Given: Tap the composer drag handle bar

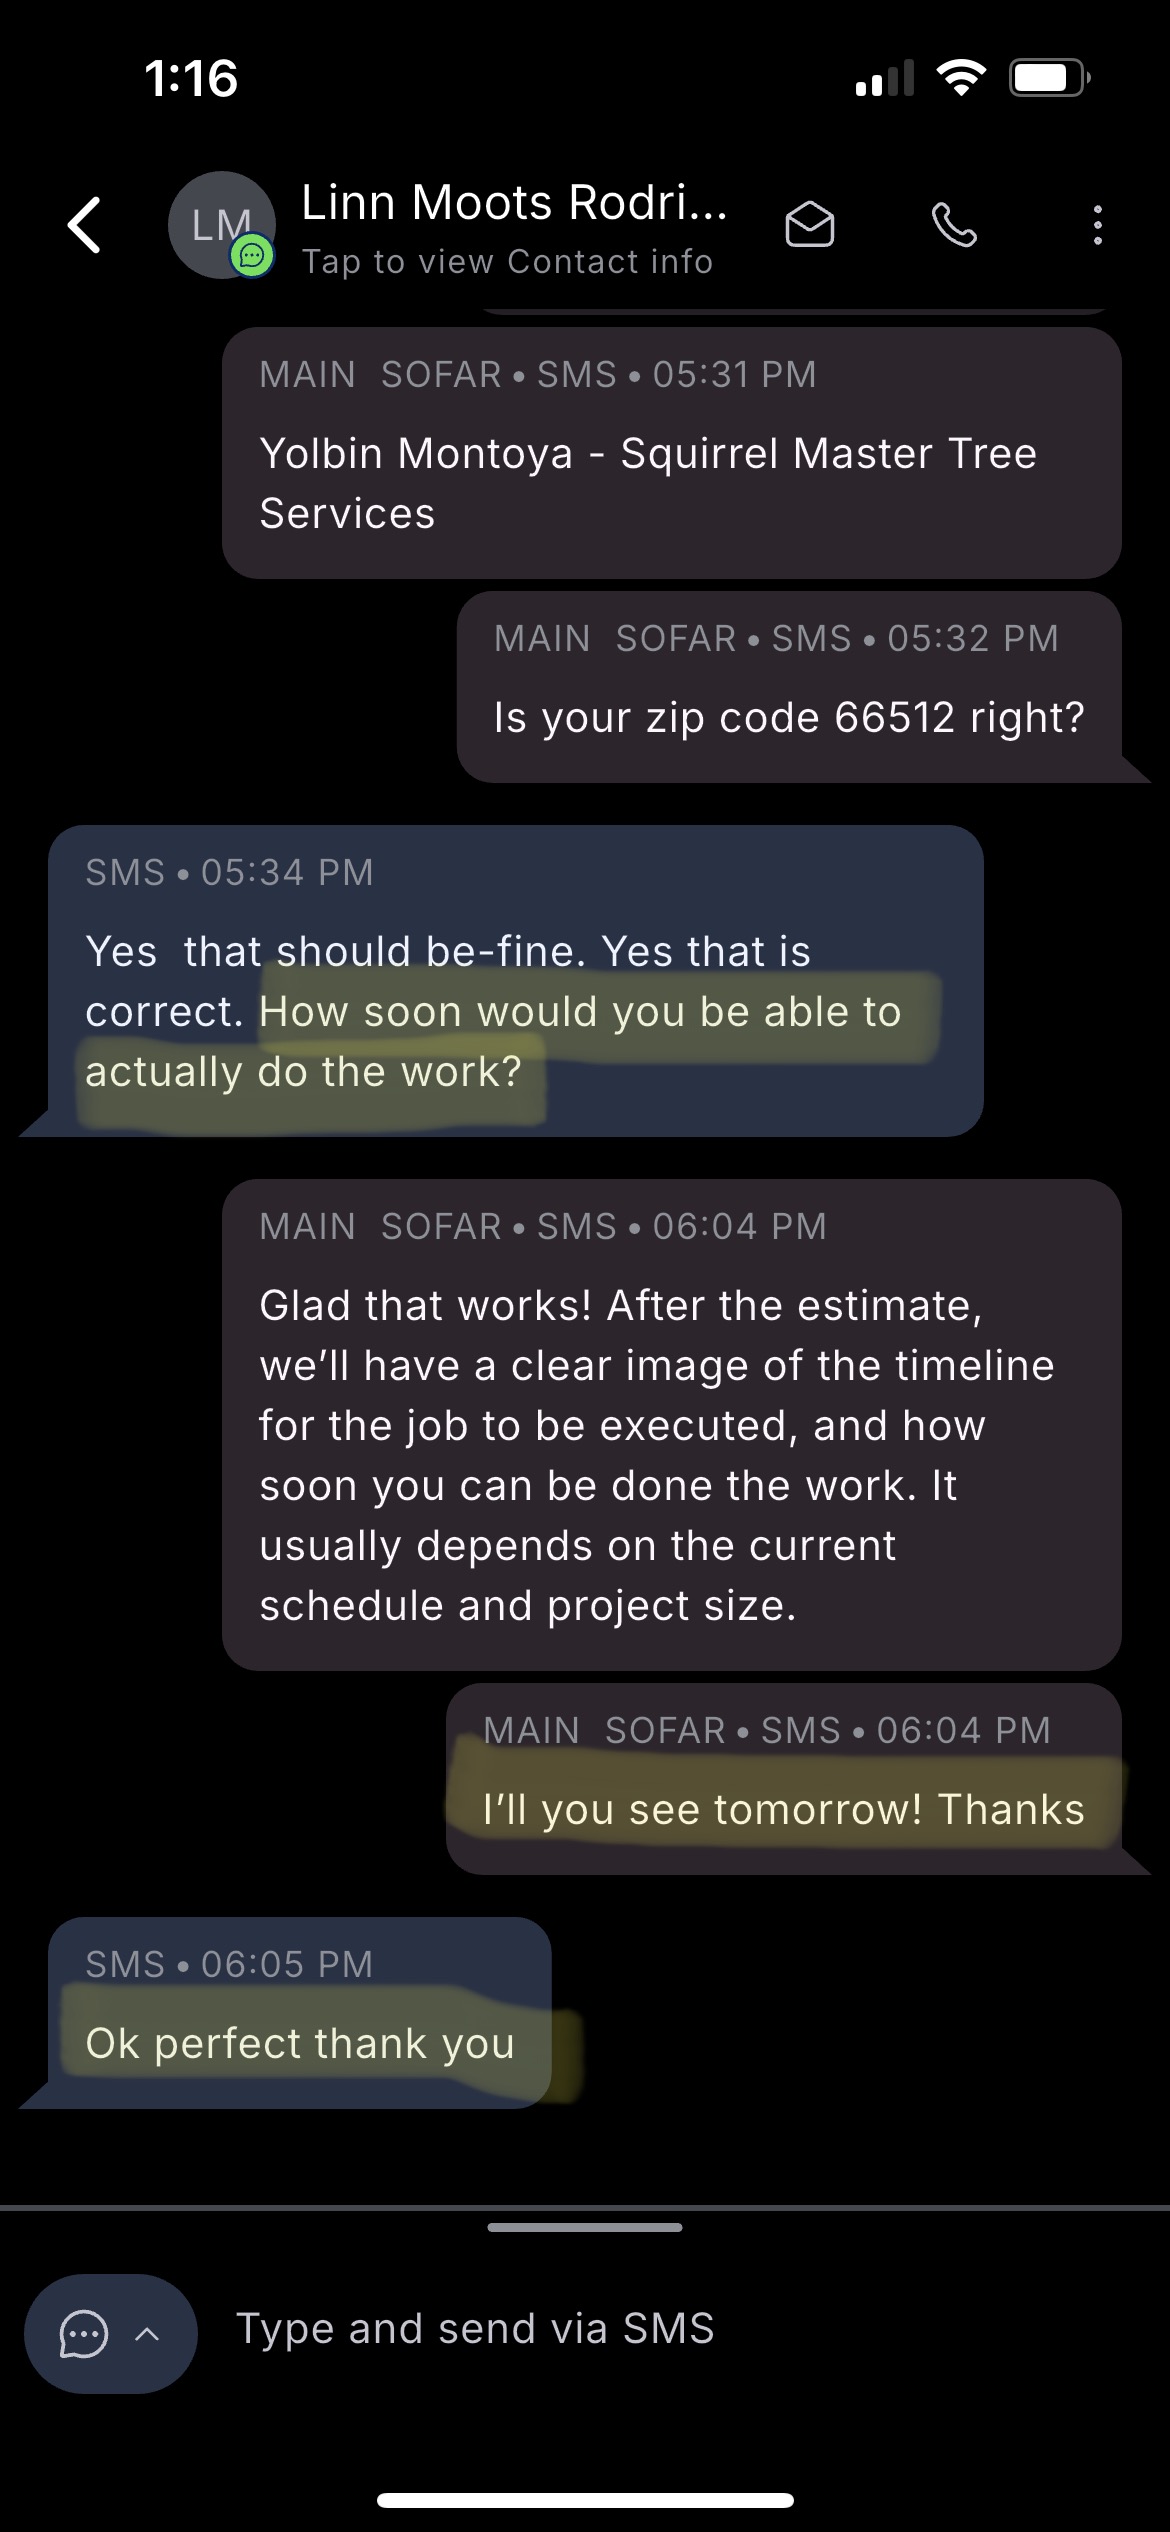Looking at the screenshot, I should (585, 2227).
